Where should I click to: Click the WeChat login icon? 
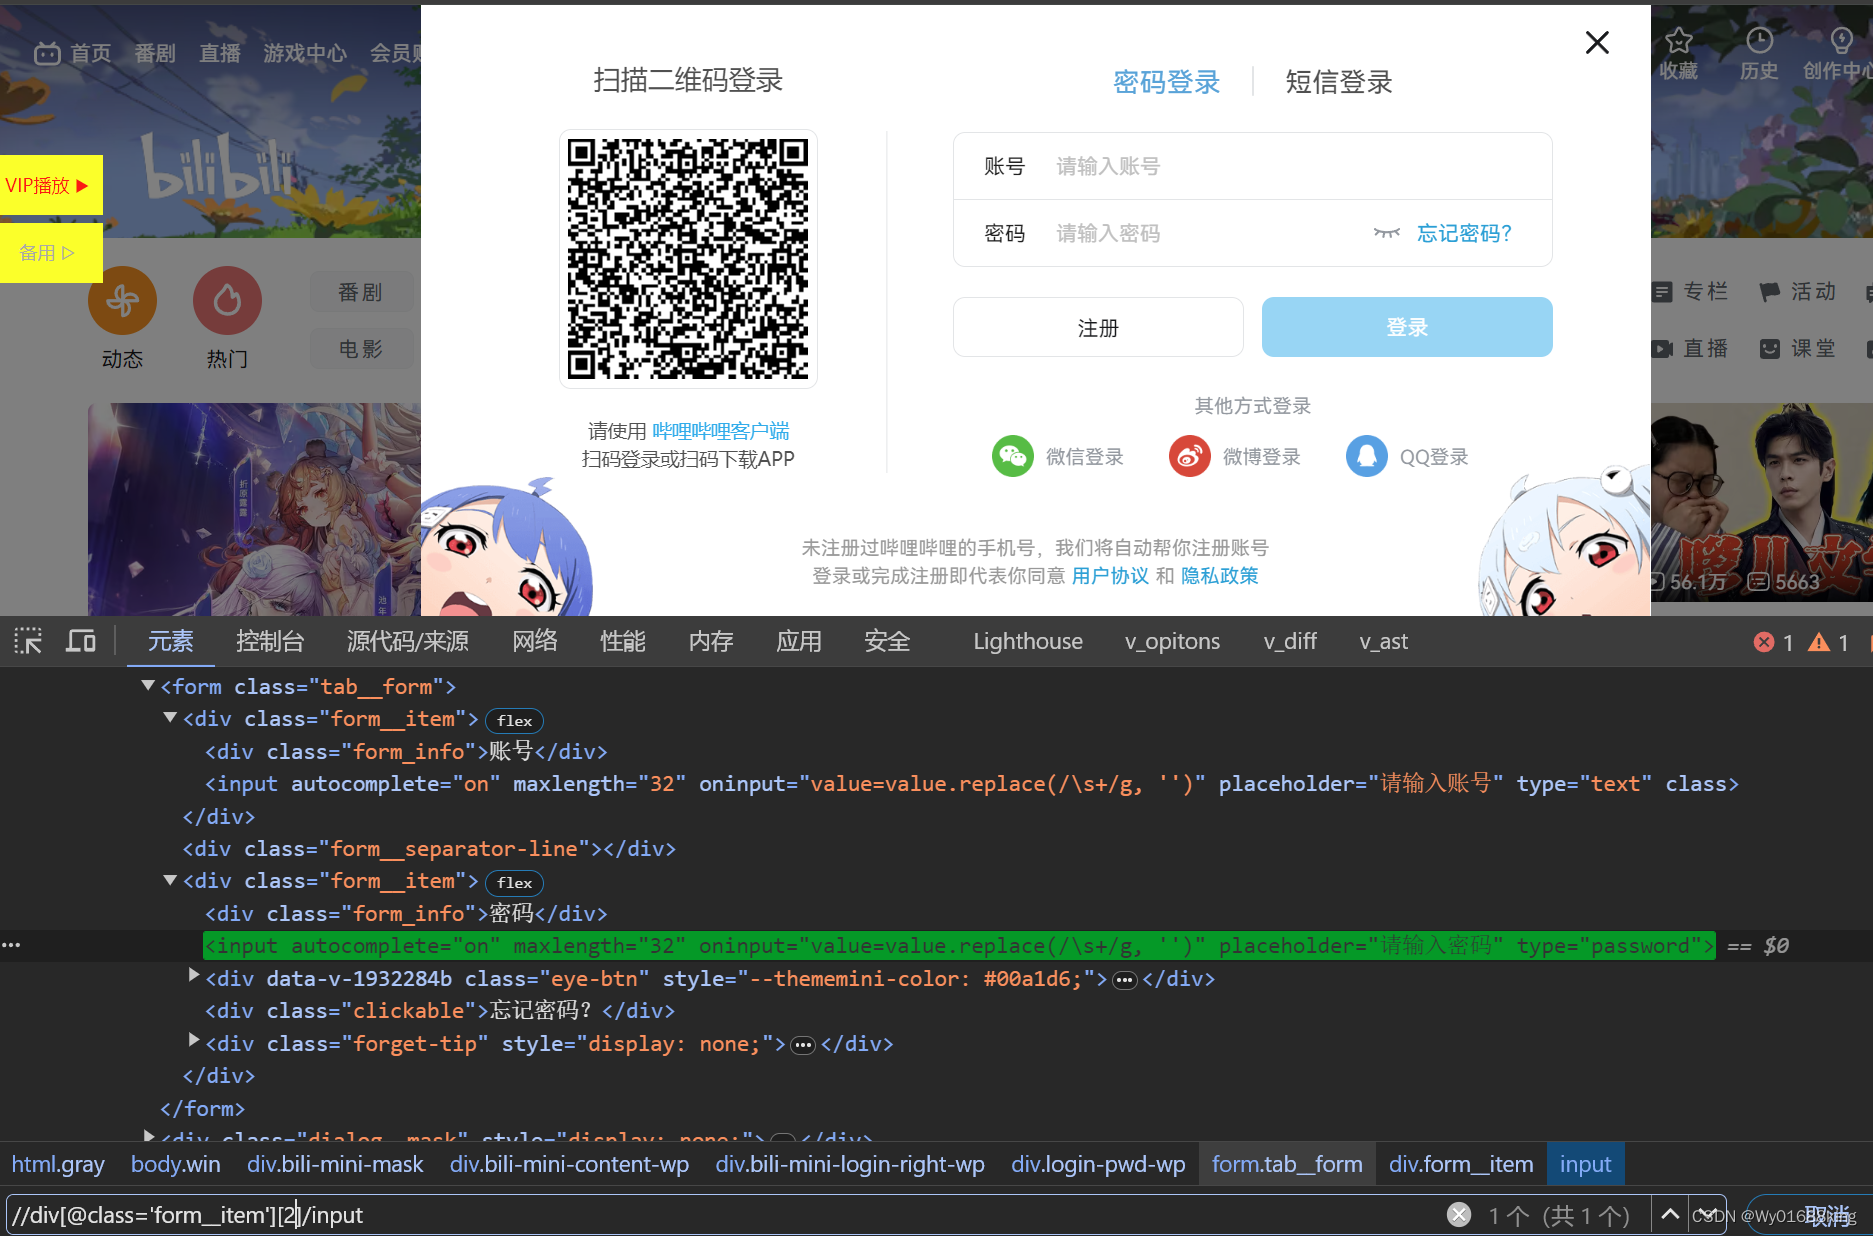[1013, 457]
